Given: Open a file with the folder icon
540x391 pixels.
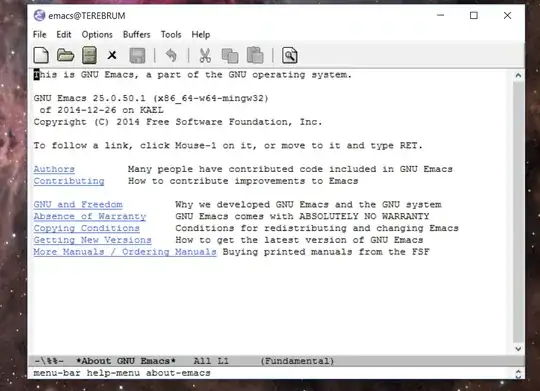Looking at the screenshot, I should [x=65, y=55].
